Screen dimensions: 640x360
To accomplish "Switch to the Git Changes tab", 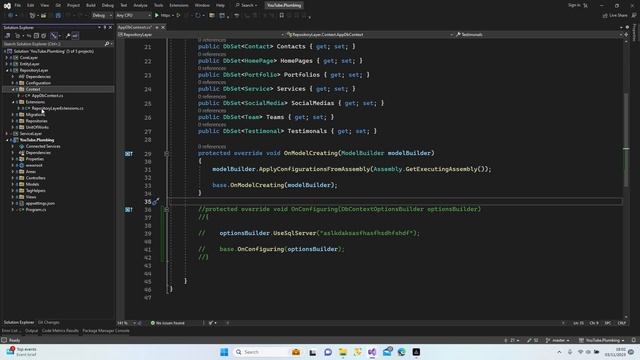I will coord(49,322).
